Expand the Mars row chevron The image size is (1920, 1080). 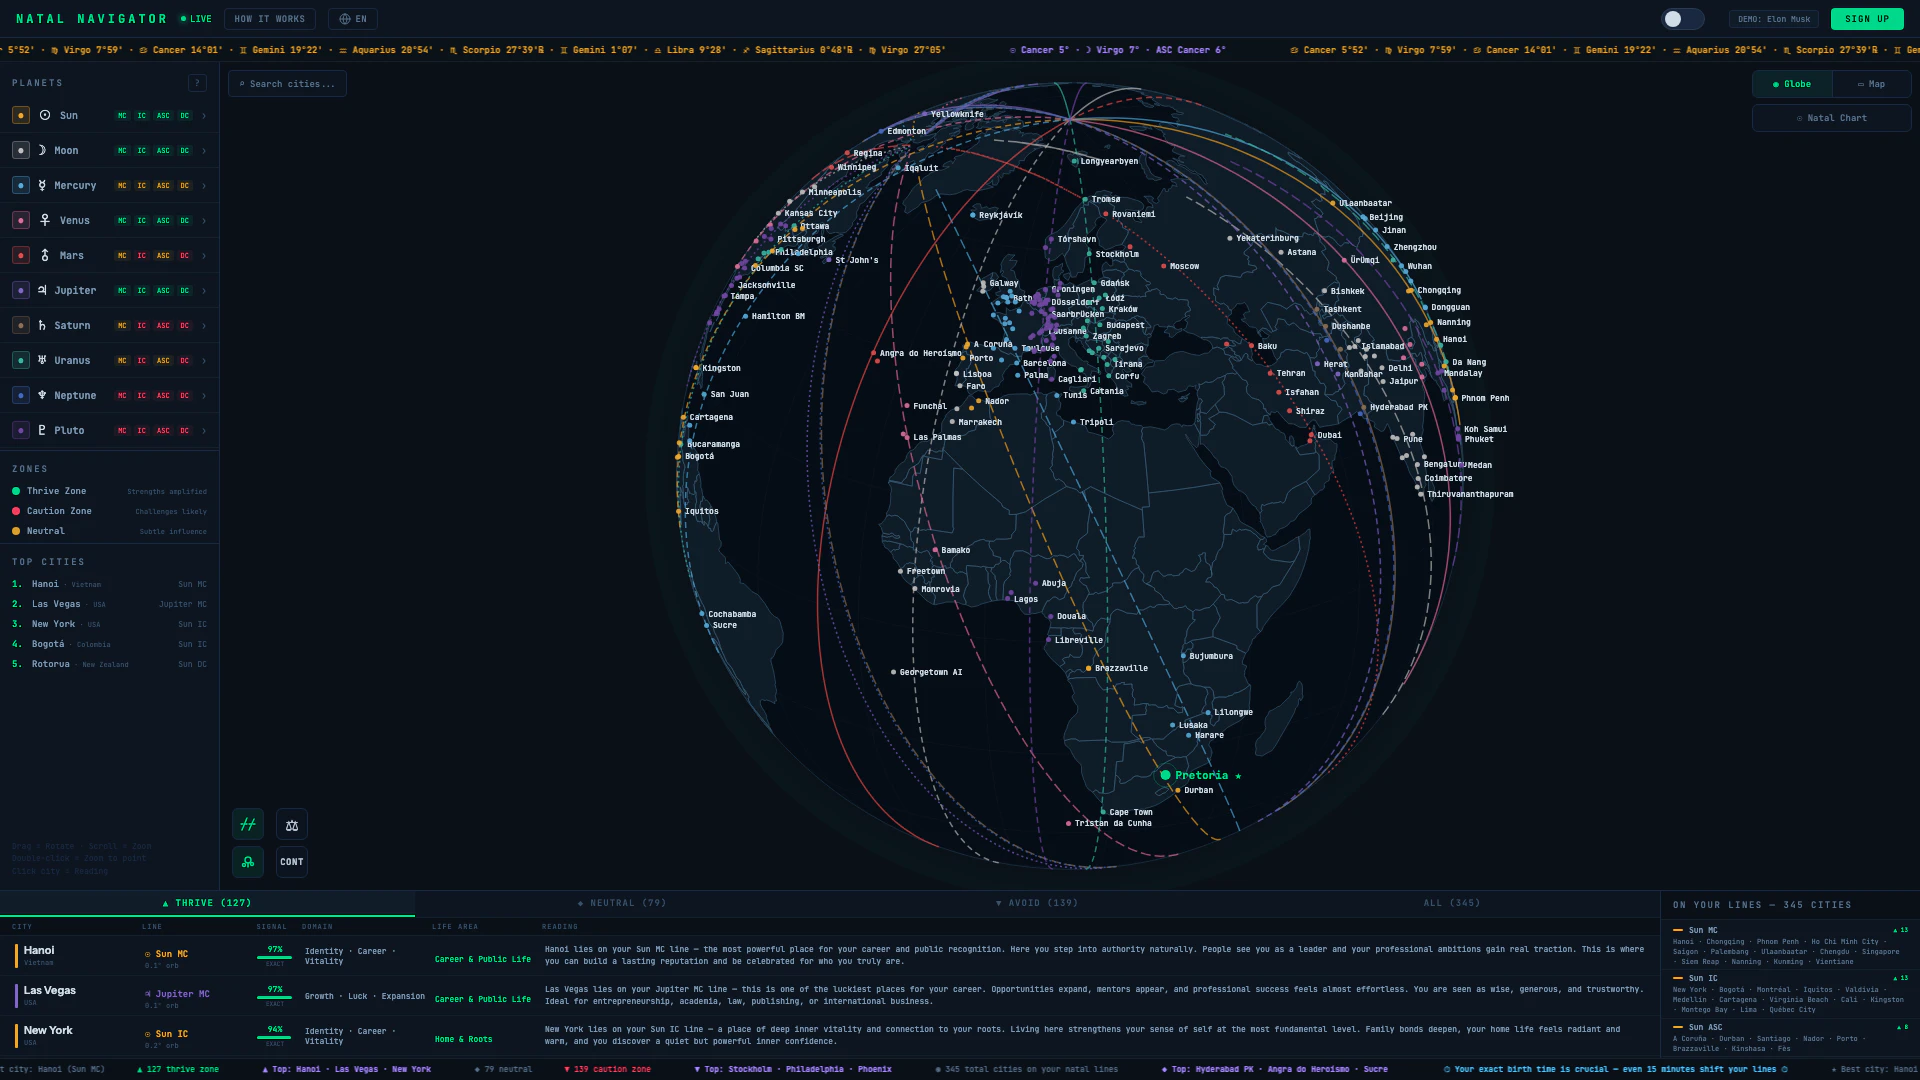204,256
